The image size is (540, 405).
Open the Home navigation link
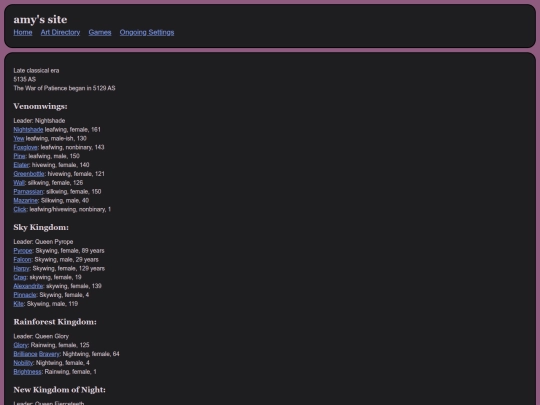[23, 32]
